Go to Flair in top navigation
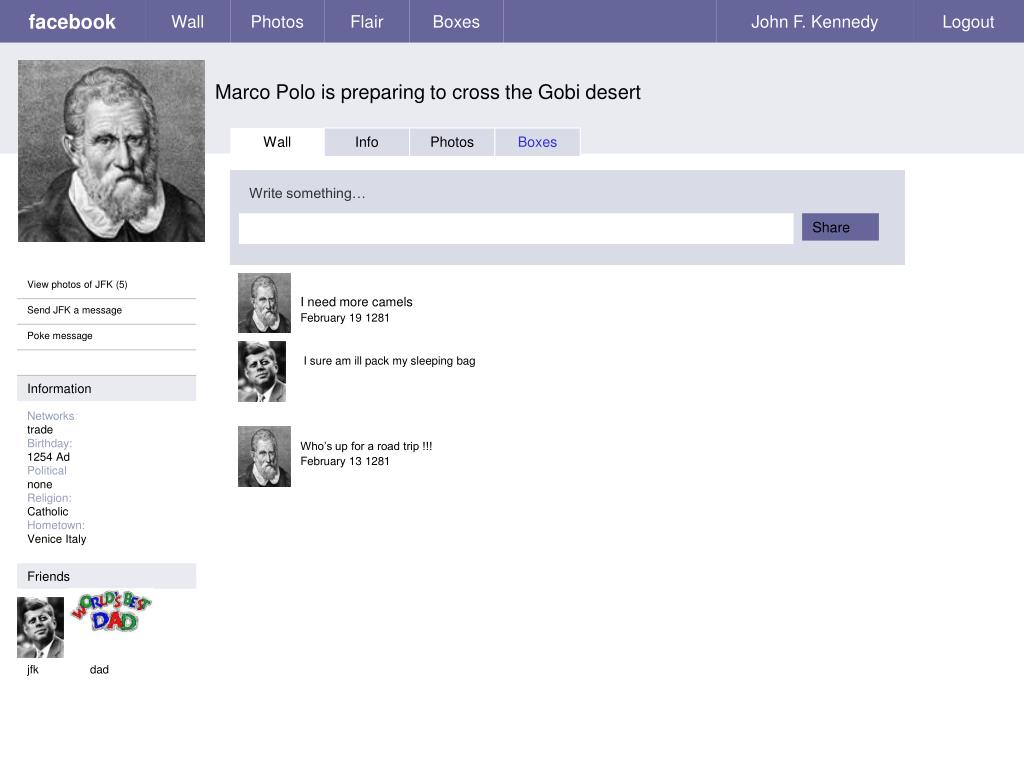 (366, 22)
